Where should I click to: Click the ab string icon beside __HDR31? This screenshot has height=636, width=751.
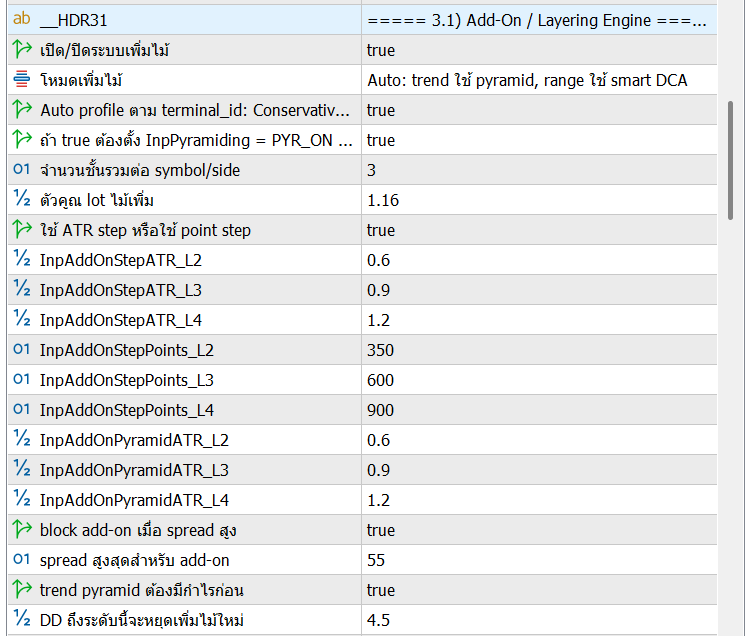pyautogui.click(x=21, y=20)
